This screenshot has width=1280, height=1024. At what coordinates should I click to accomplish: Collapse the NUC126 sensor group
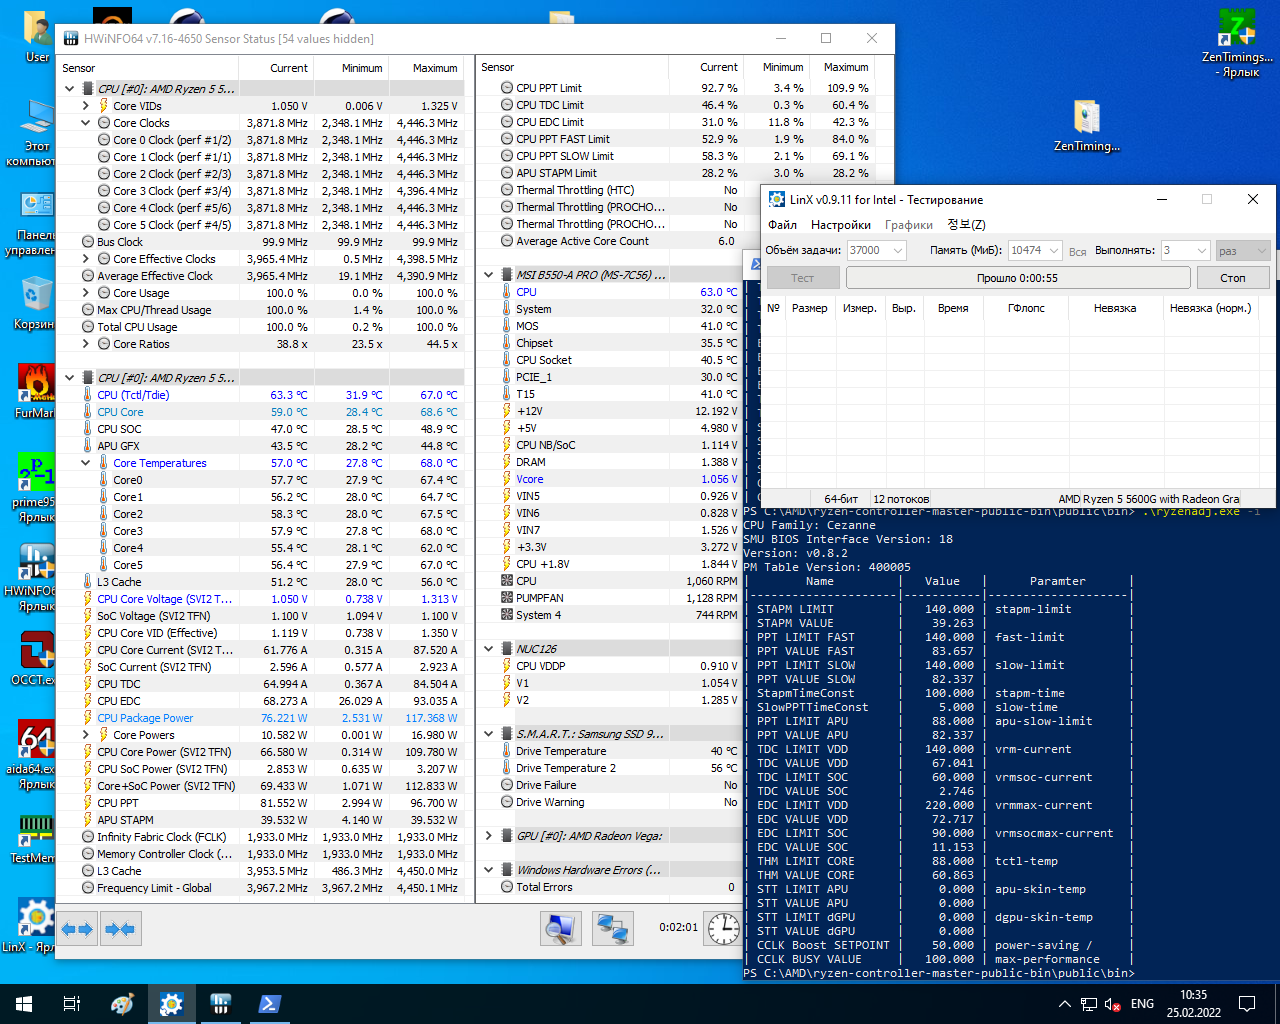[489, 649]
